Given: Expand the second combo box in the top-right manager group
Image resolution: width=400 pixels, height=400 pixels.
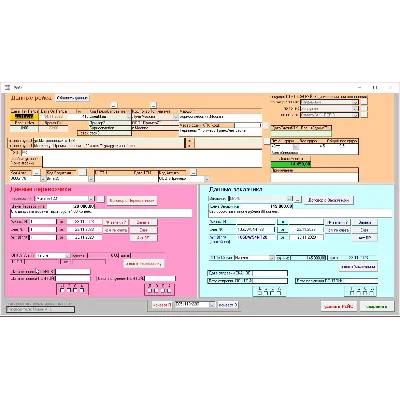Looking at the screenshot, I should [x=355, y=109].
